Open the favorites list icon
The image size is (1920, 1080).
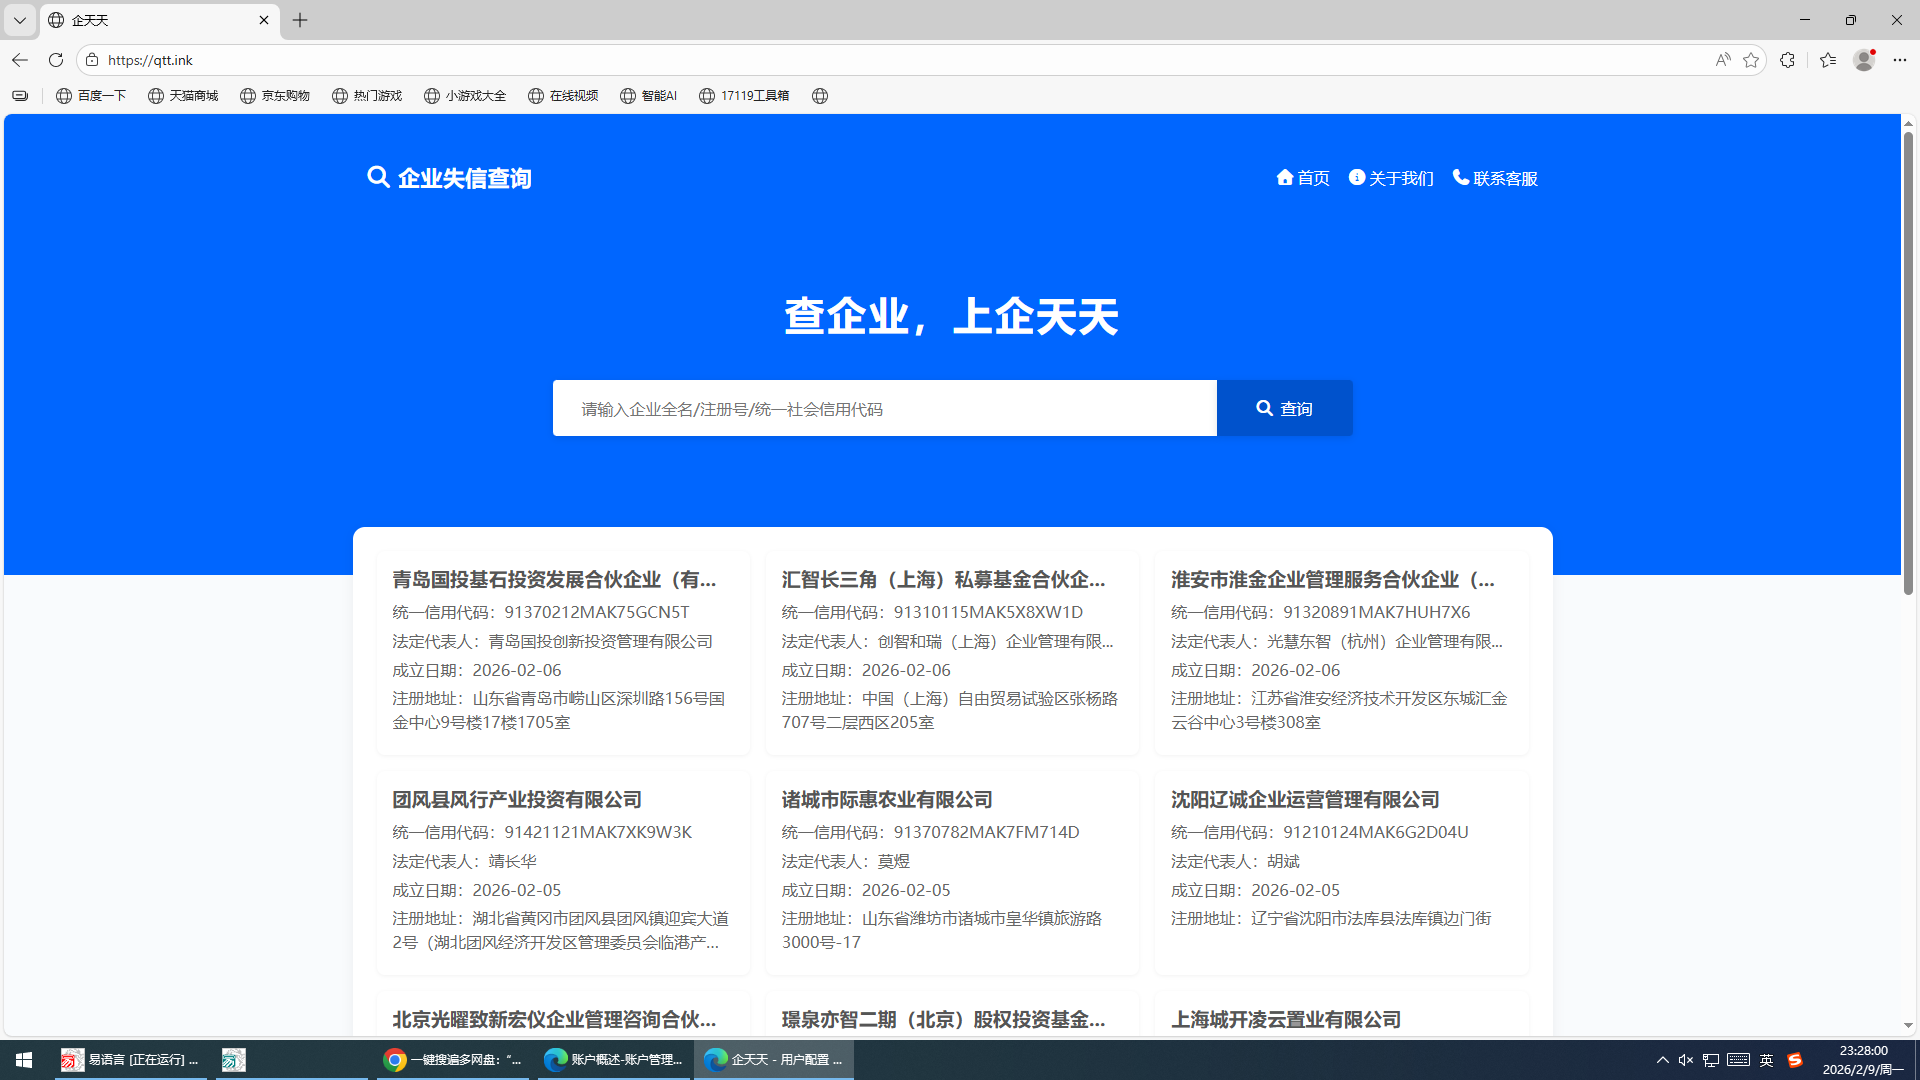[x=1828, y=60]
